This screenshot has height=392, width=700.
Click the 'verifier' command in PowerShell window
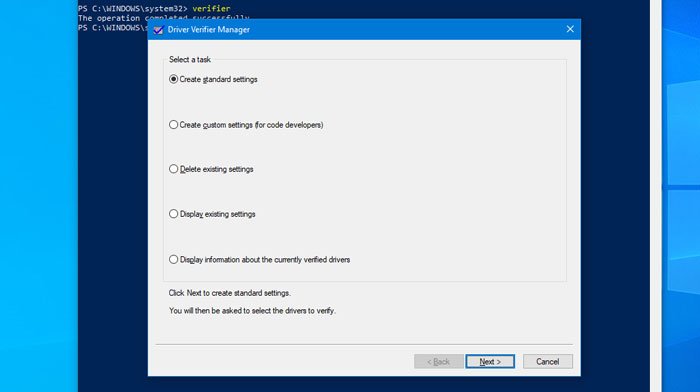211,8
